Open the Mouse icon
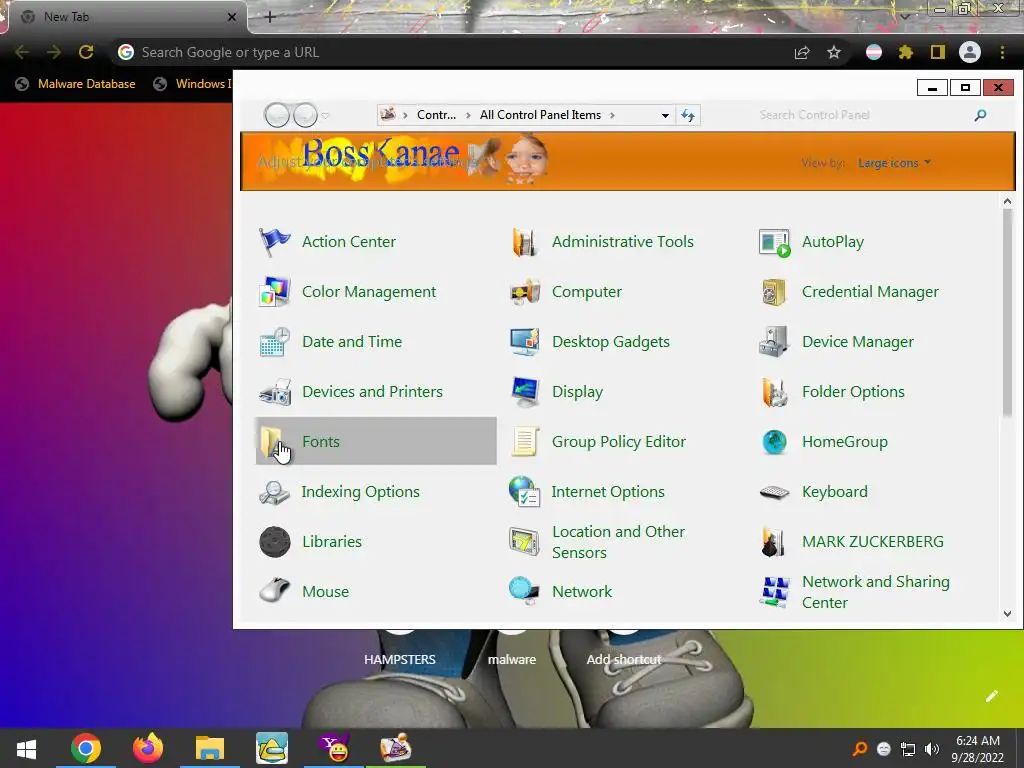The width and height of the screenshot is (1024, 768). click(274, 591)
